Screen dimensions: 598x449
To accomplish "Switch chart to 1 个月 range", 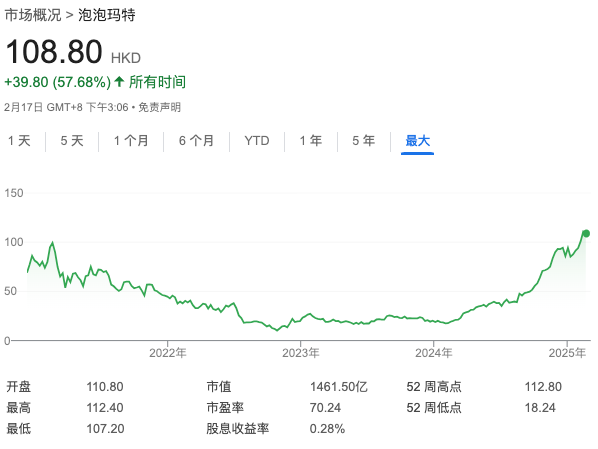I will tap(131, 141).
